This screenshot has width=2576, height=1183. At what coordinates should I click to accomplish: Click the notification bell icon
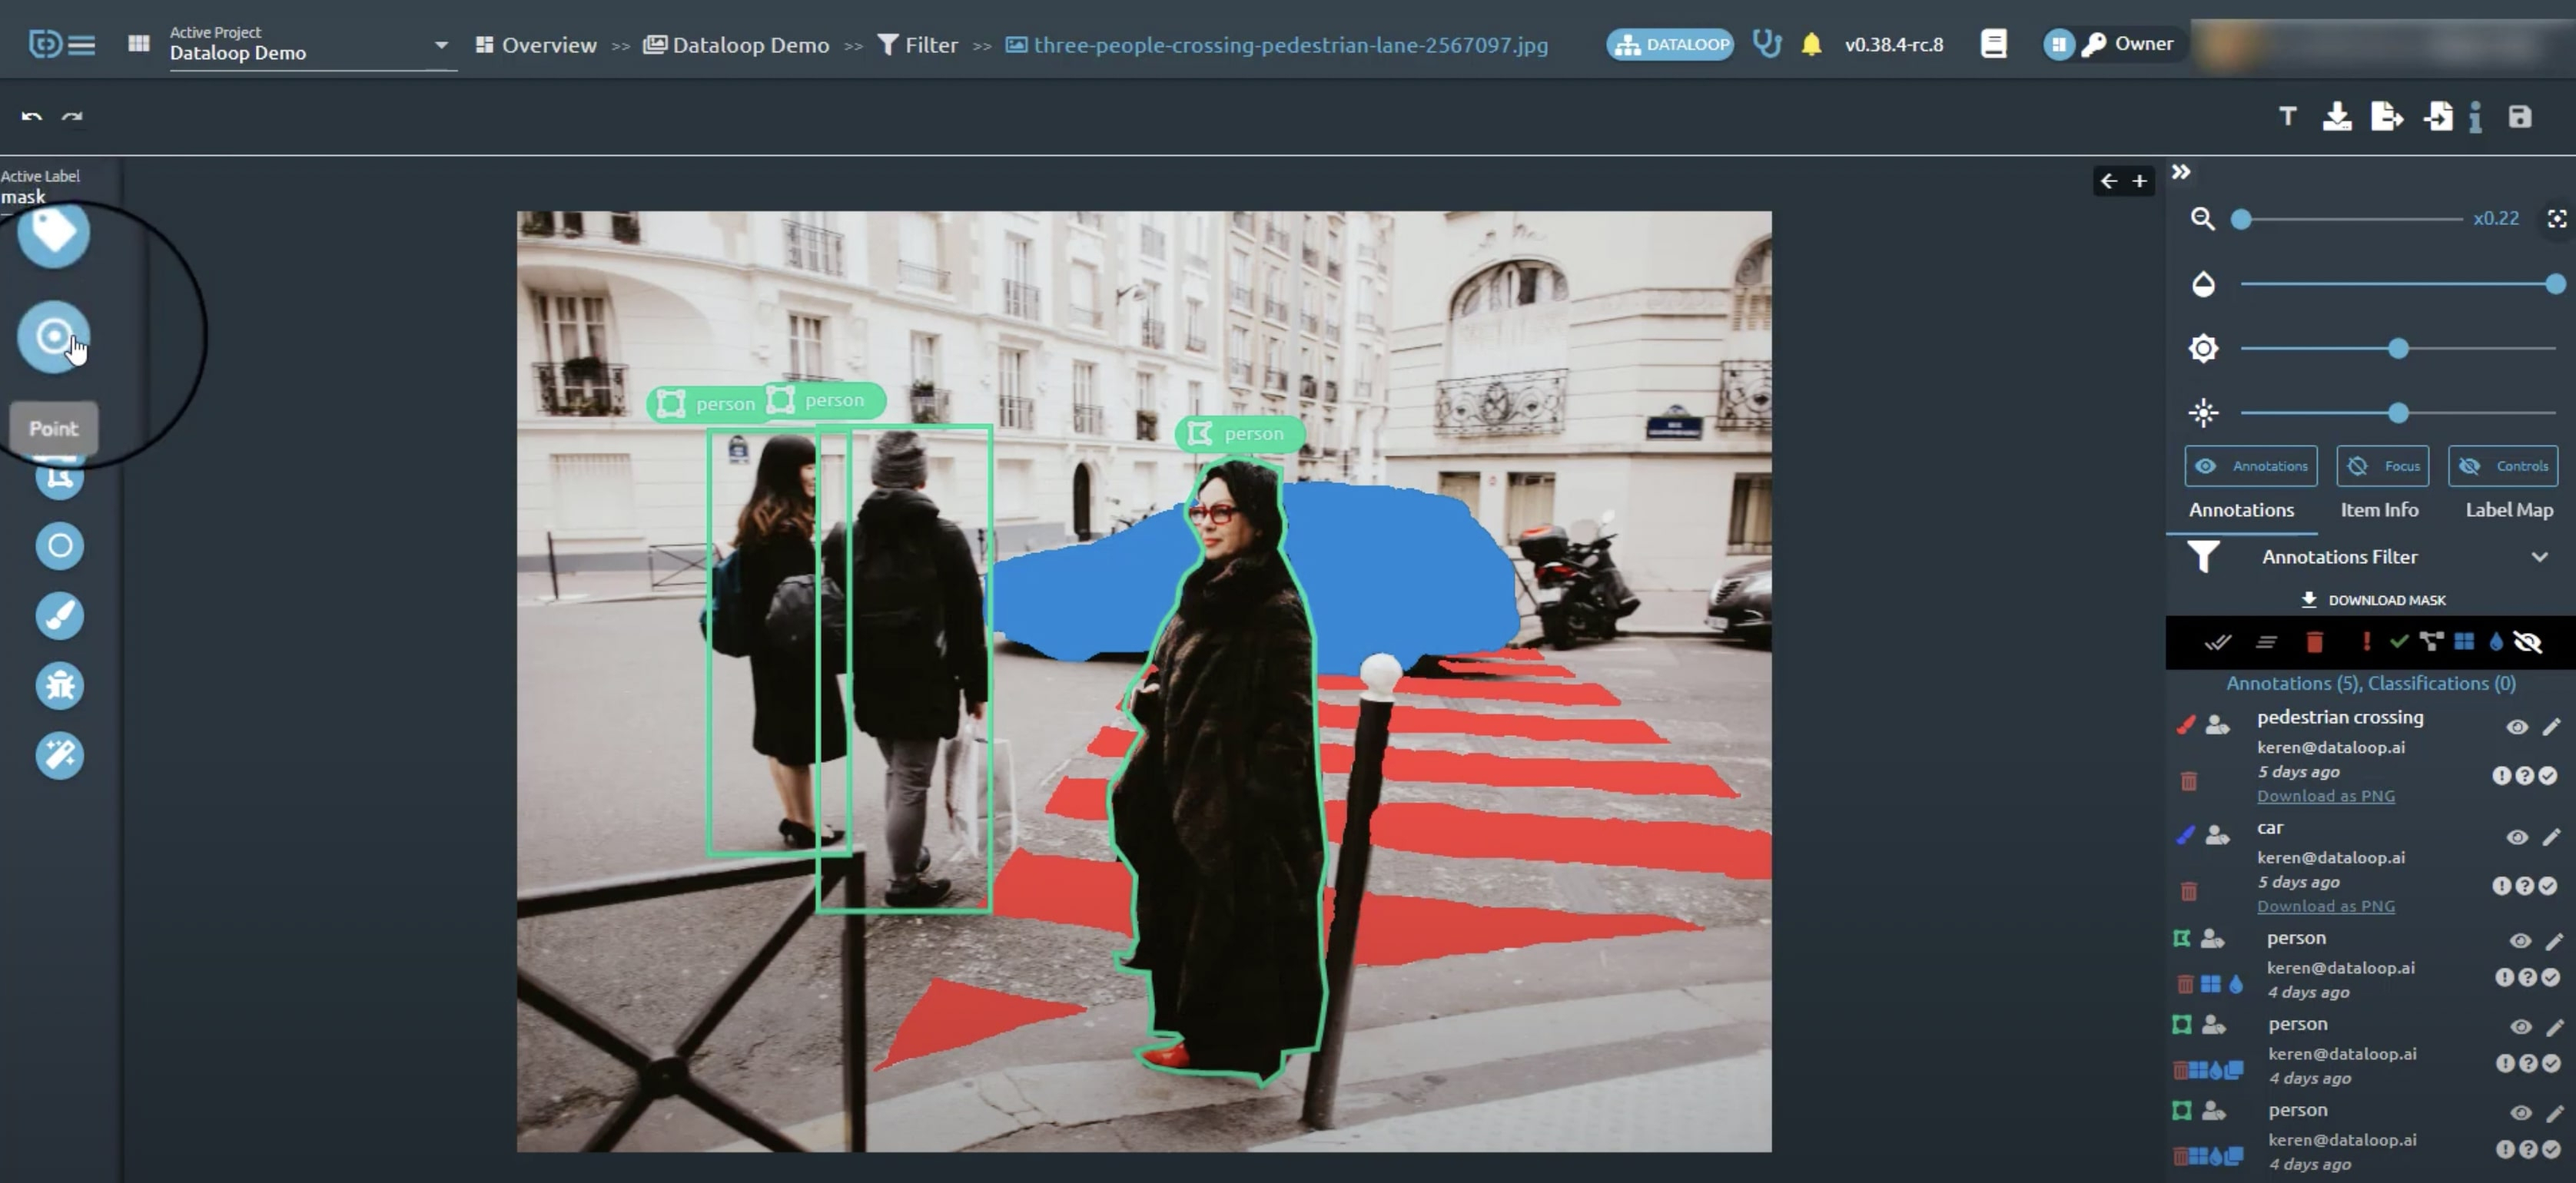[1811, 45]
